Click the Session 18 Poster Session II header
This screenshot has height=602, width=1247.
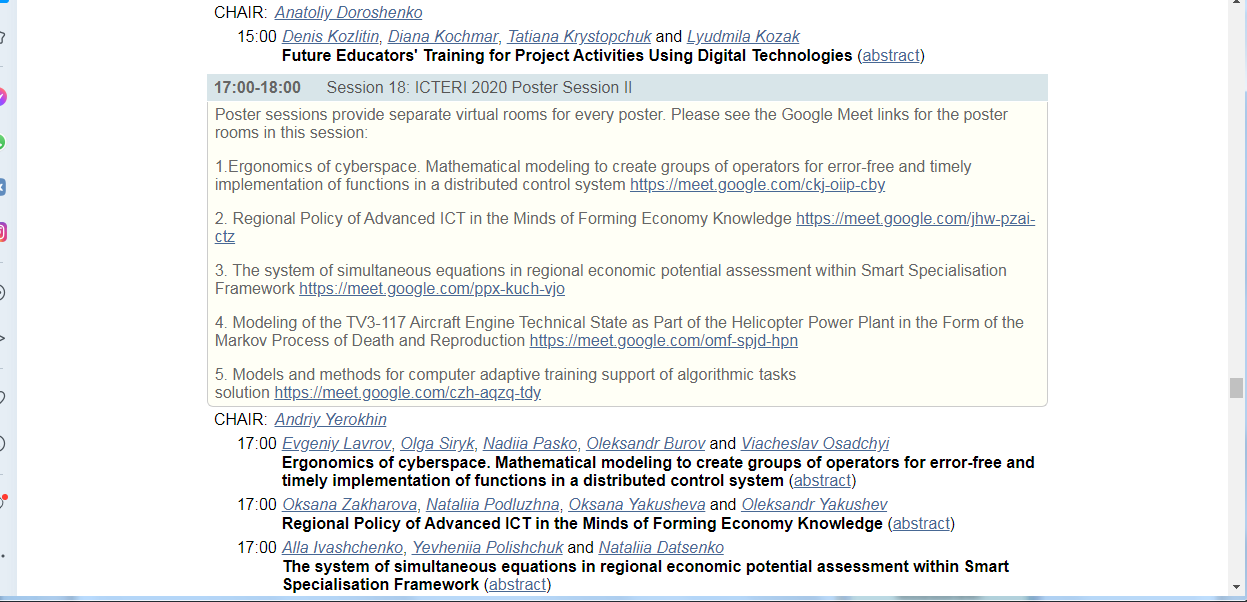[478, 88]
